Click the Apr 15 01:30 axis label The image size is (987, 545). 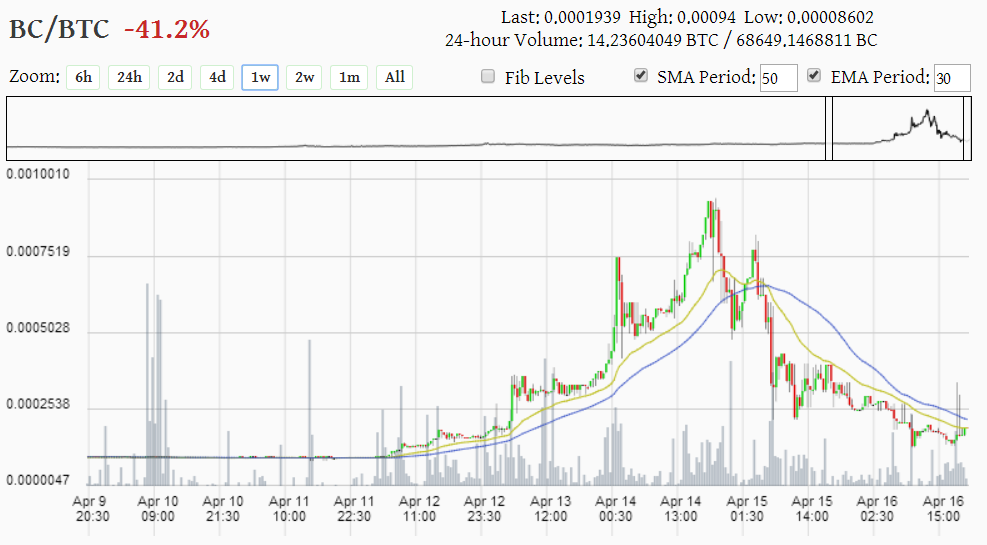[x=747, y=509]
